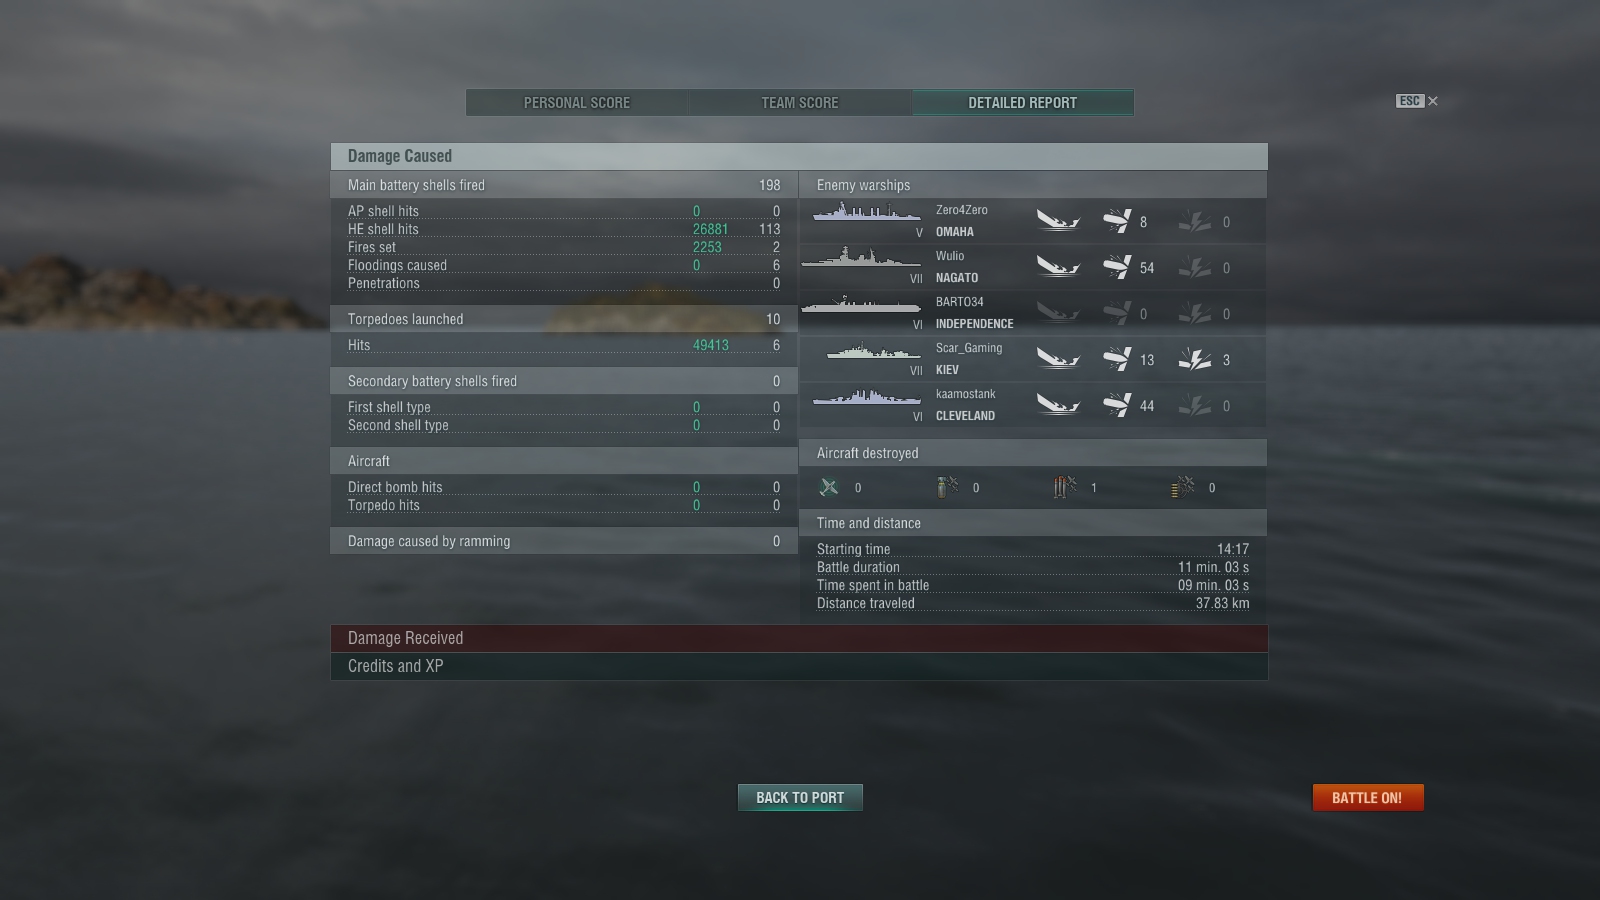This screenshot has width=1600, height=900.
Task: Select the Detailed Report tab
Action: 1023,102
